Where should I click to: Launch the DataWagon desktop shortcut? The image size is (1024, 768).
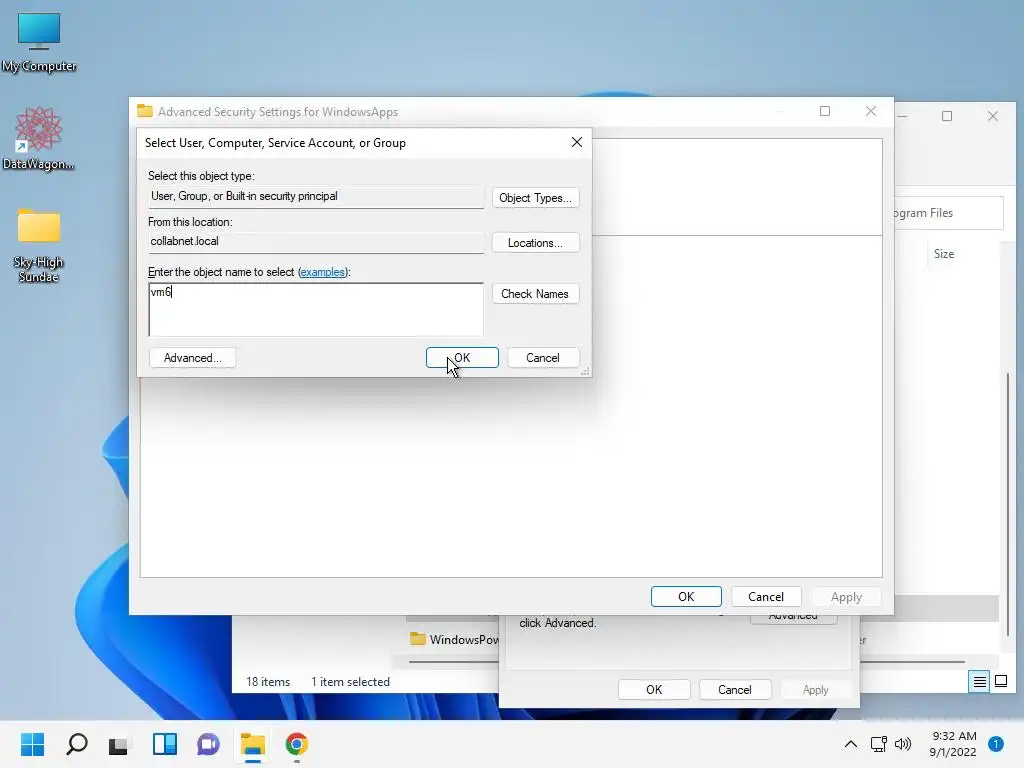39,138
